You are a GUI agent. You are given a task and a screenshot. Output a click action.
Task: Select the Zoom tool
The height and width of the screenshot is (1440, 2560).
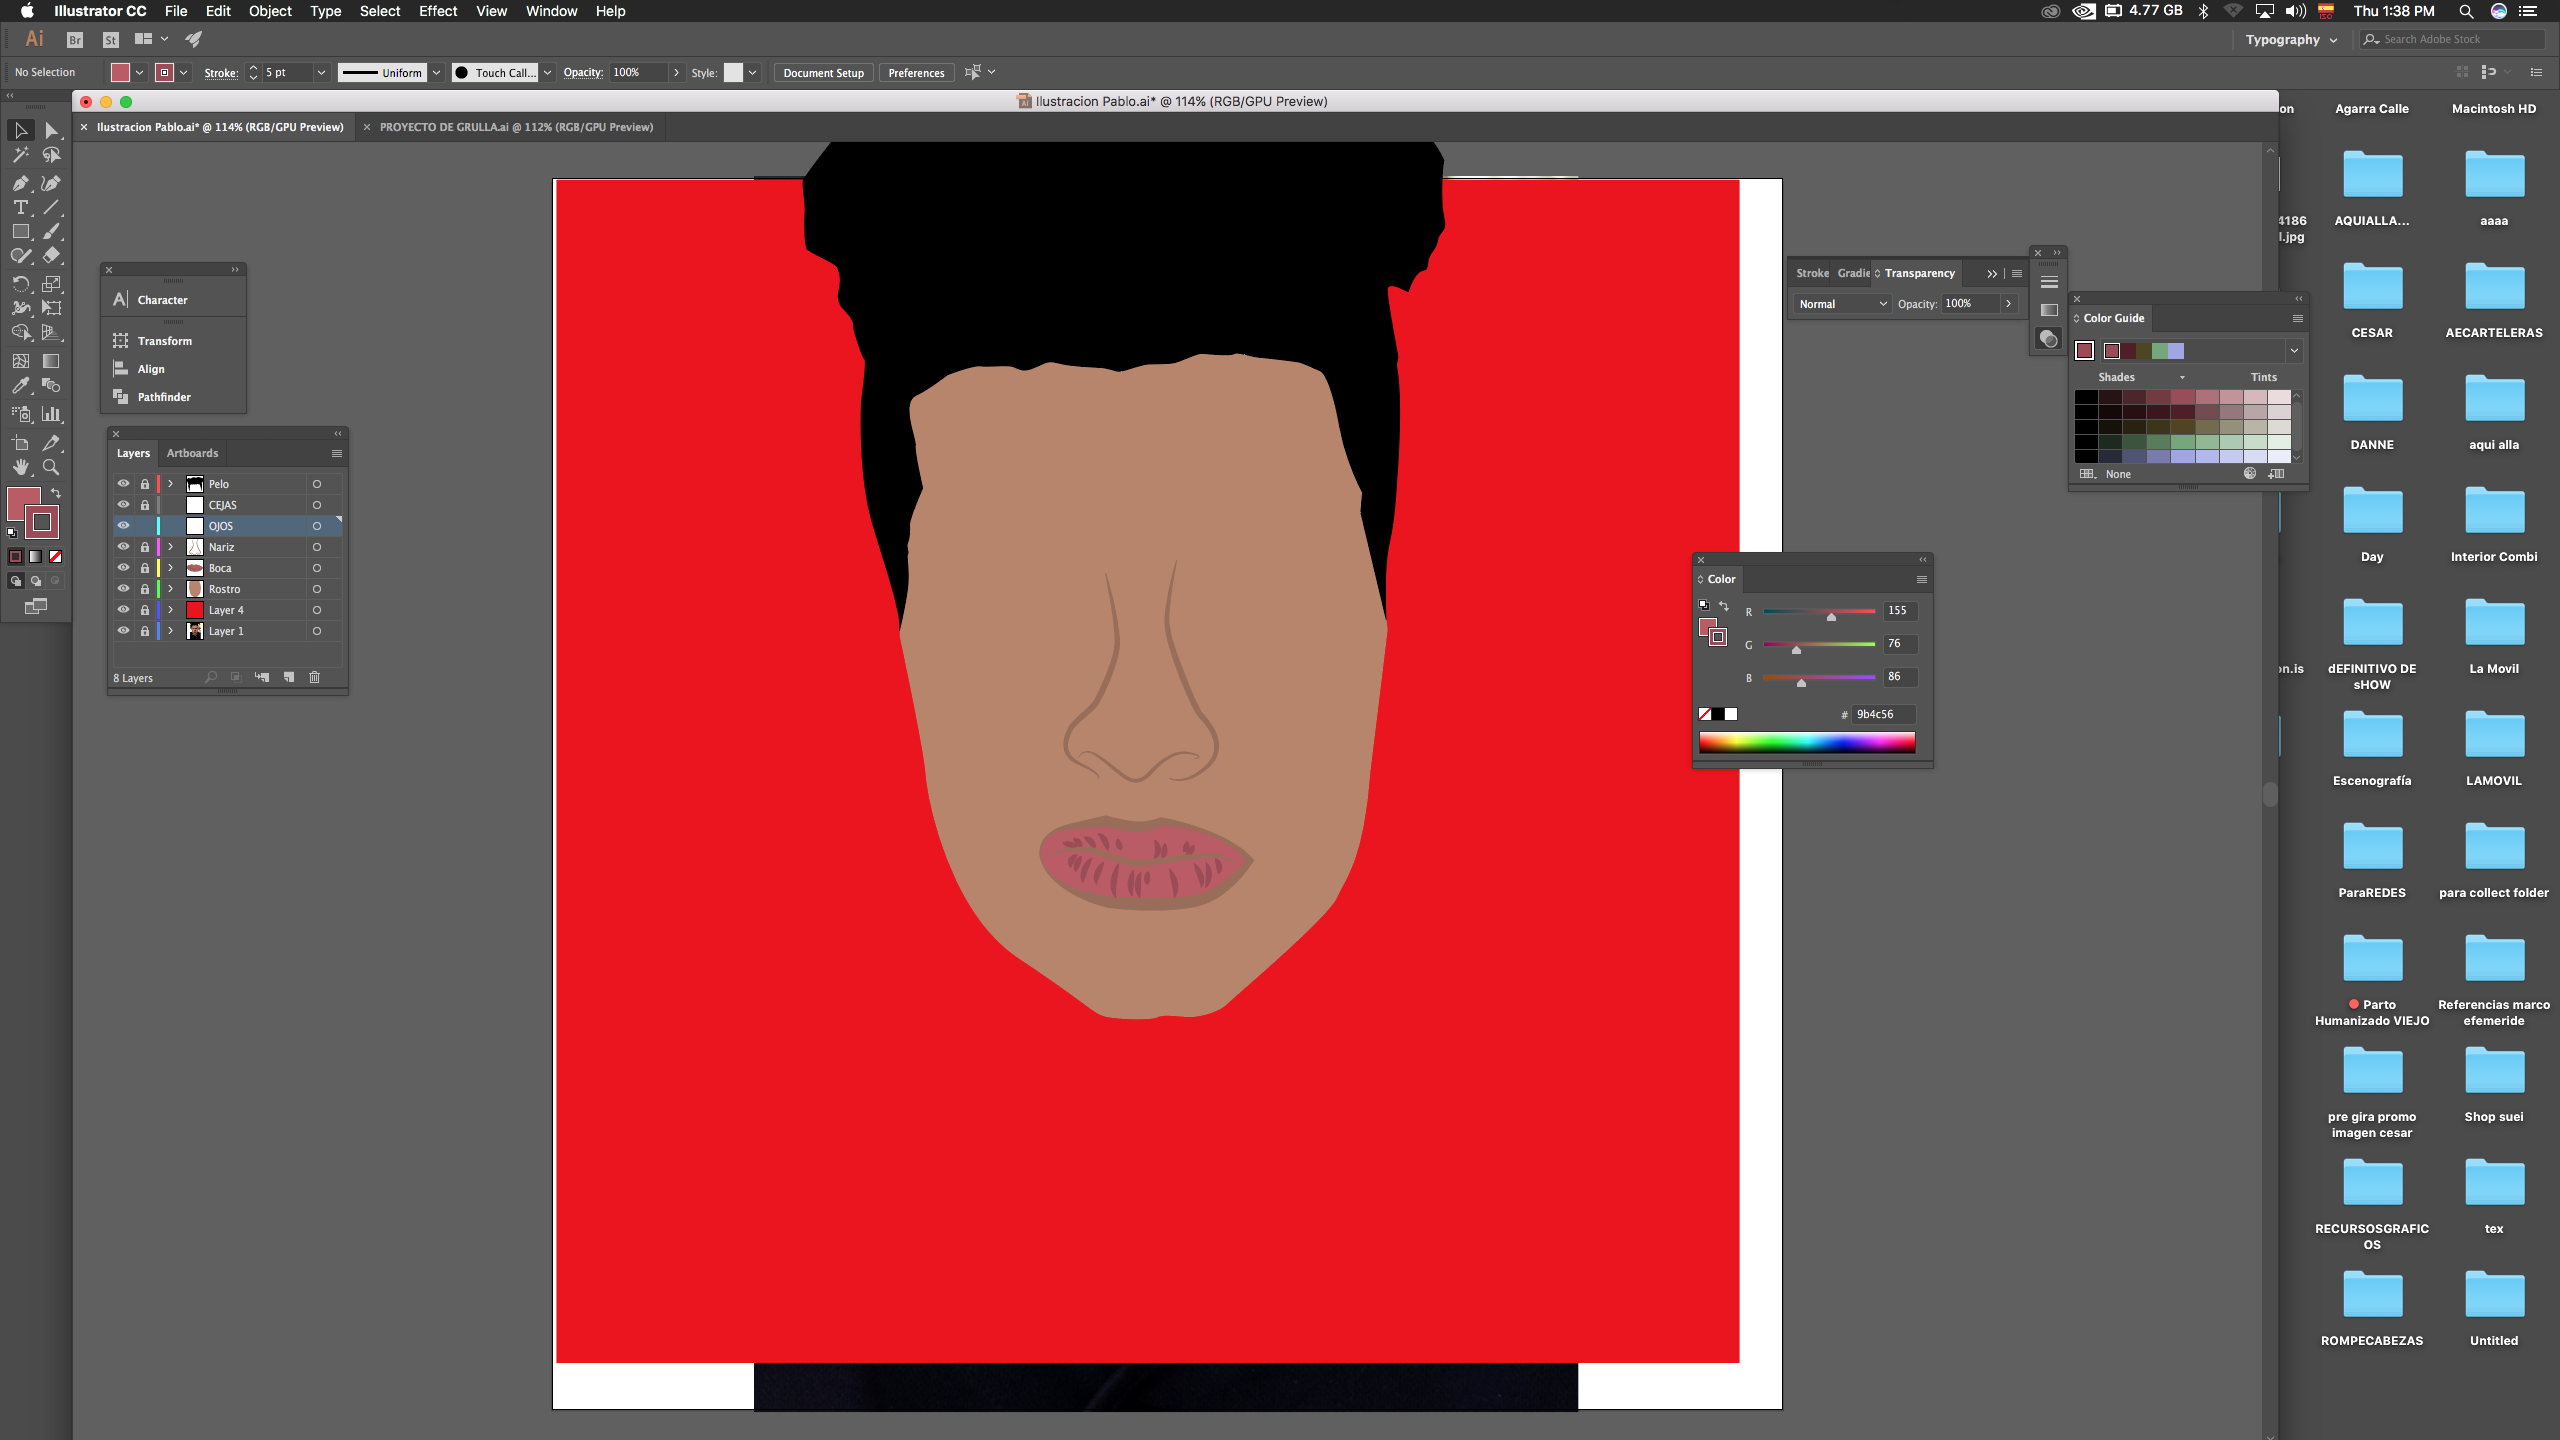51,467
